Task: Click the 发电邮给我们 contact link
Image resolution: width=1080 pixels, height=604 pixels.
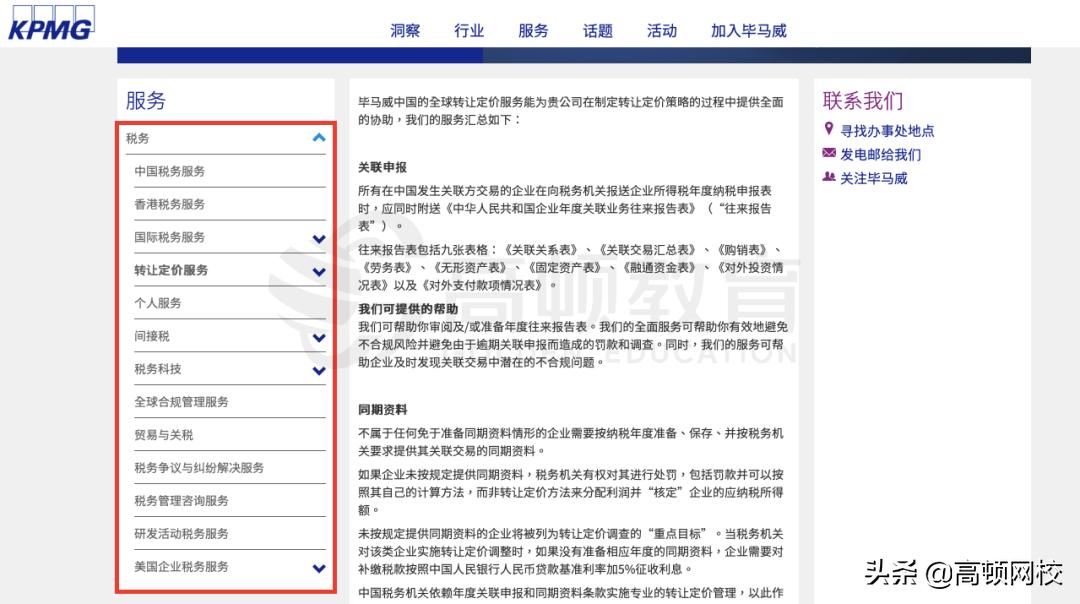Action: click(x=882, y=153)
